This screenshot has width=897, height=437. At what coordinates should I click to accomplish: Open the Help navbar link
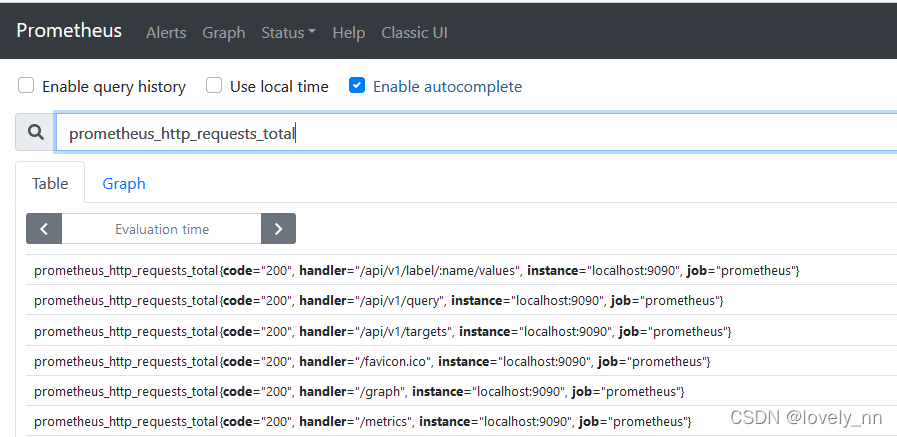point(348,33)
